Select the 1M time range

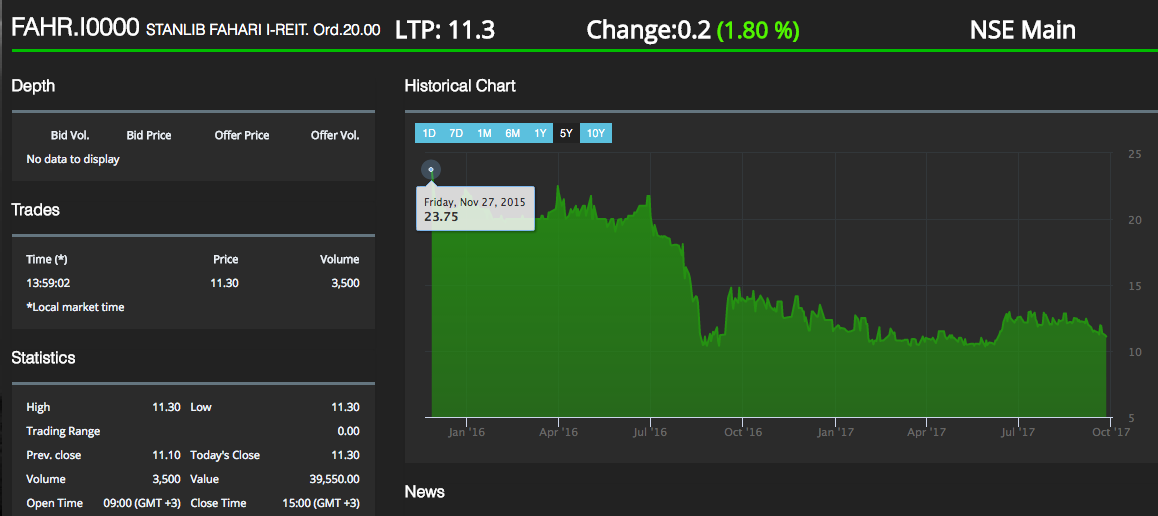tap(484, 133)
